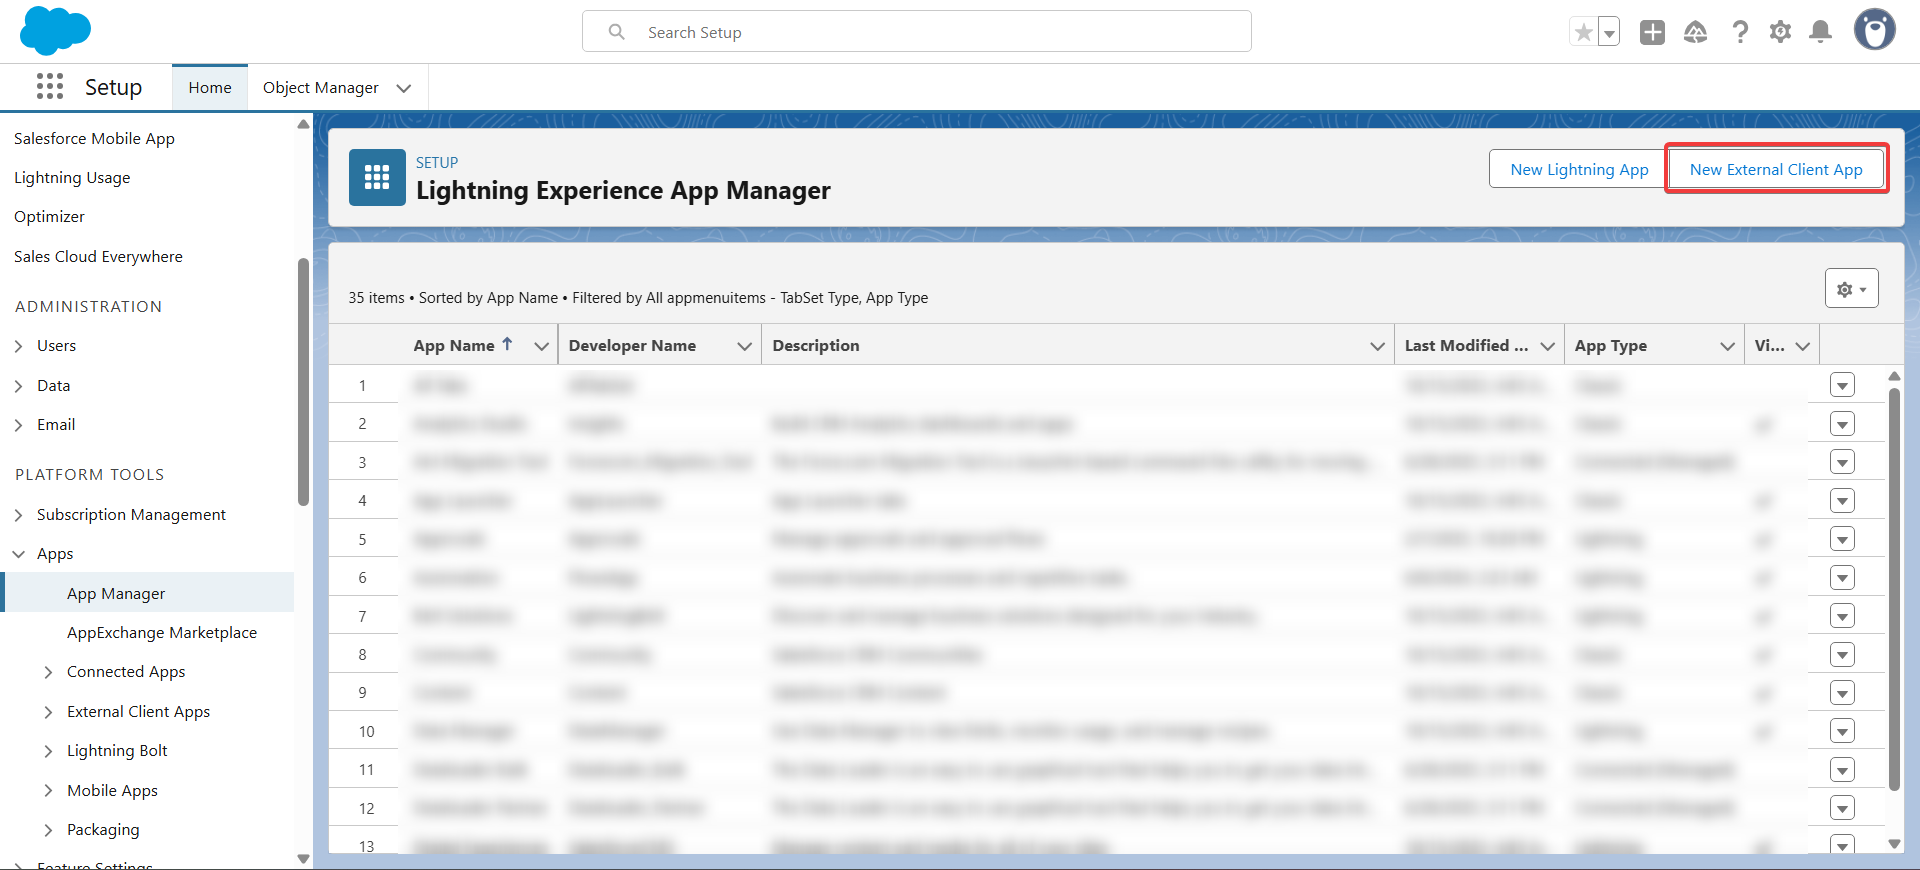Open the Description column menu chevron
1920x870 pixels.
(x=1377, y=346)
